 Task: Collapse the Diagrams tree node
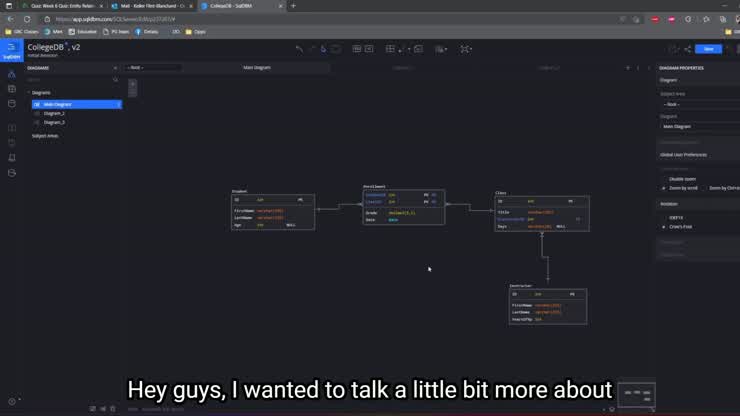coord(29,93)
